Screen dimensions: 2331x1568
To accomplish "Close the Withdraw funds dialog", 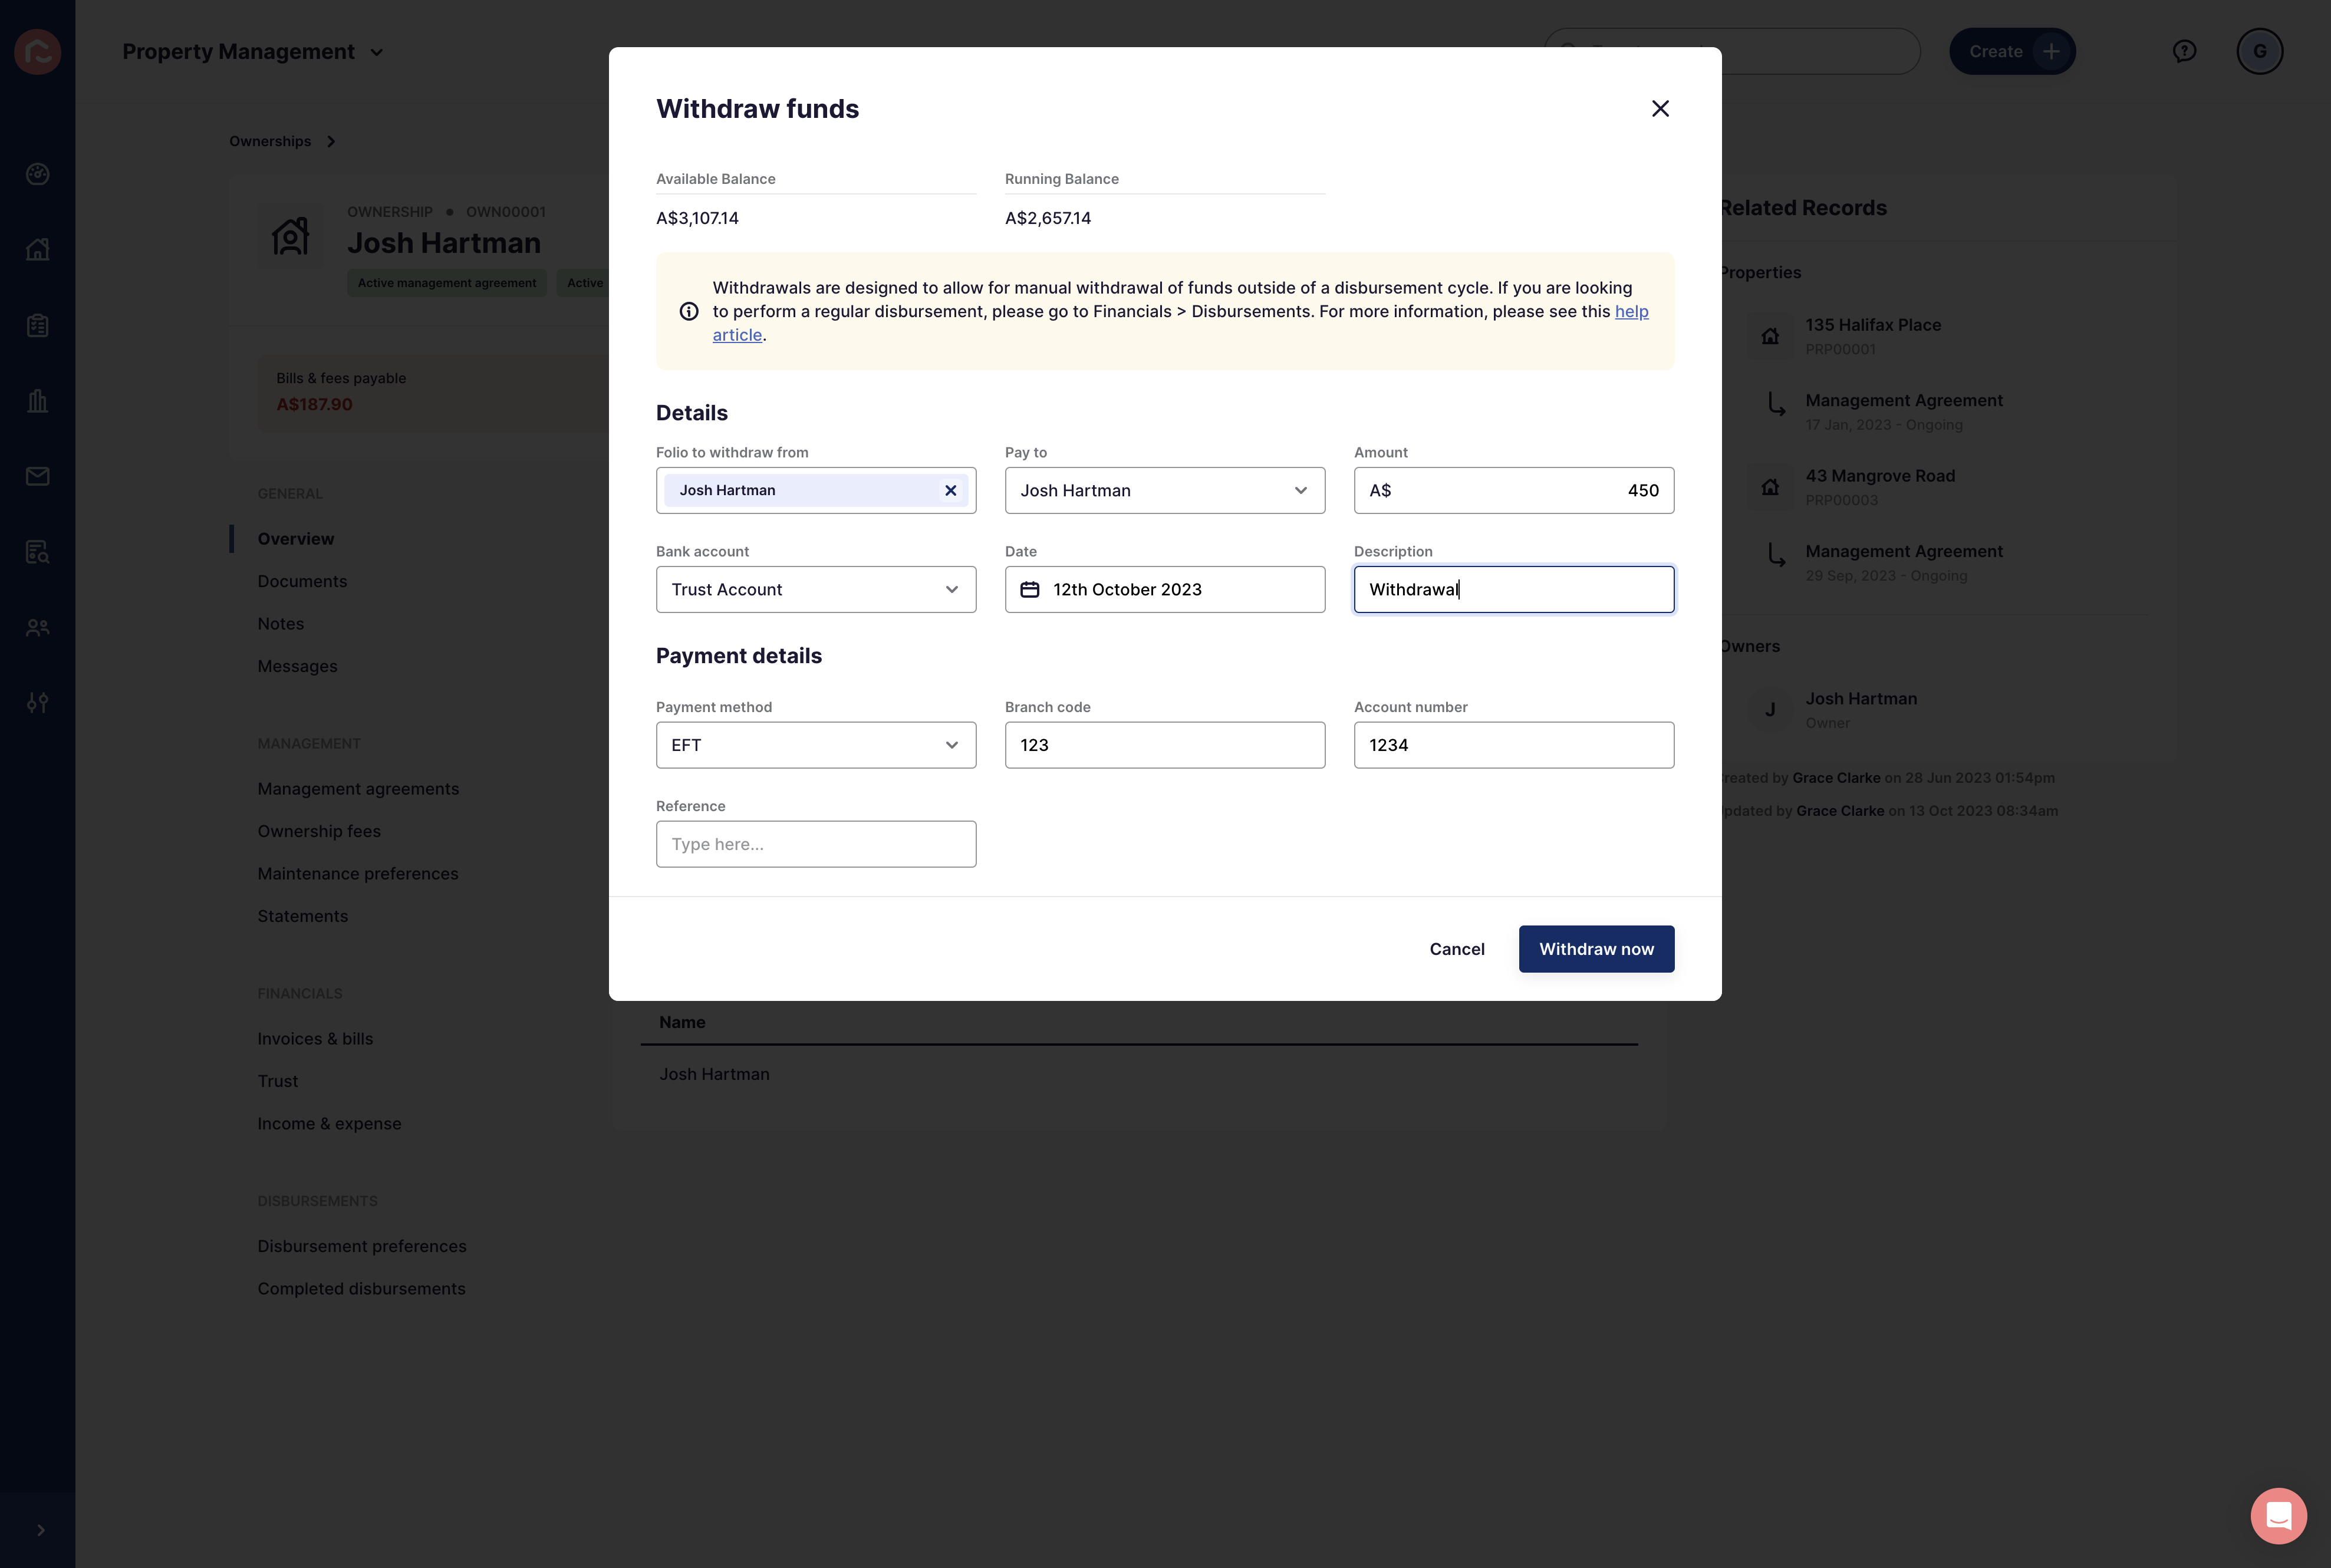I will click(x=1660, y=108).
